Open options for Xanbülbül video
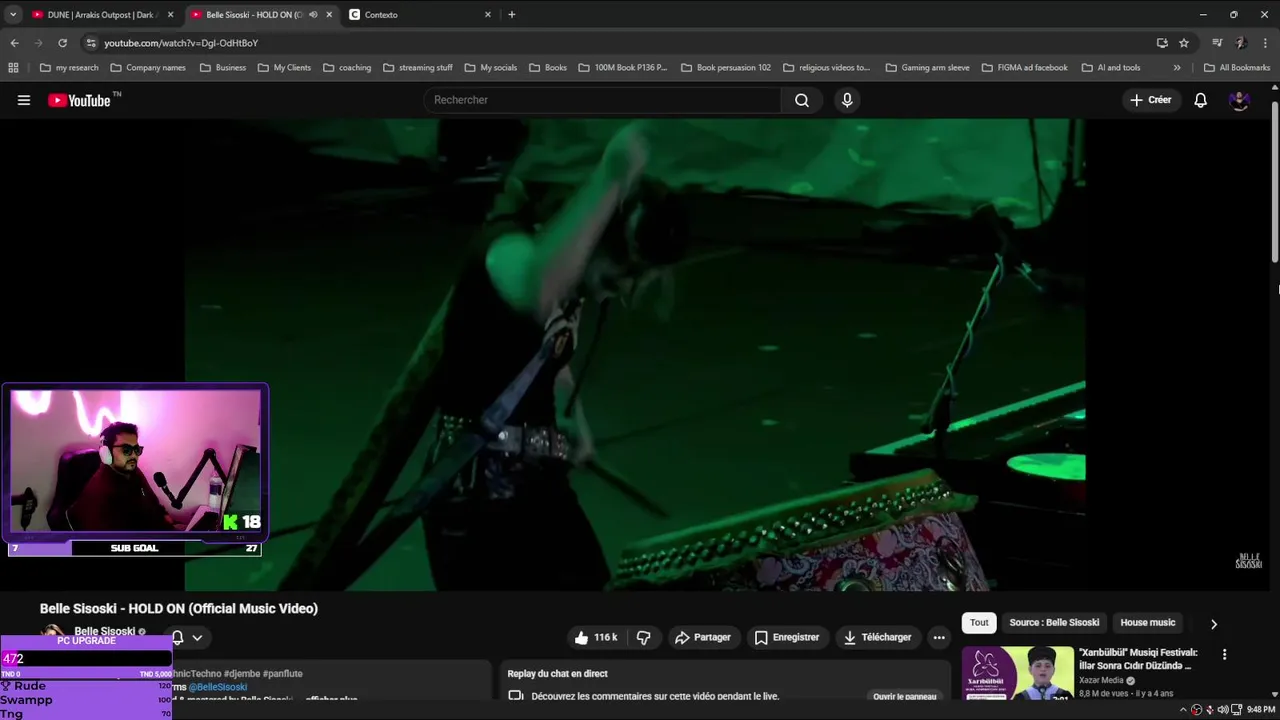Screen dimensions: 1280x720 coord(1224,655)
